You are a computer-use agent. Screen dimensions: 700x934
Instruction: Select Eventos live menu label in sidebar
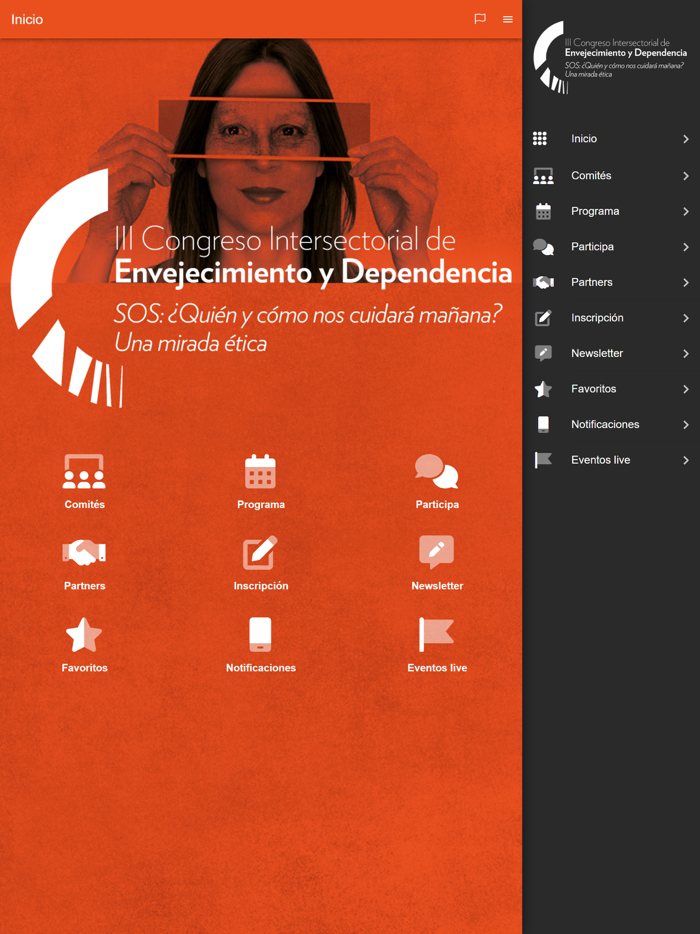[601, 460]
